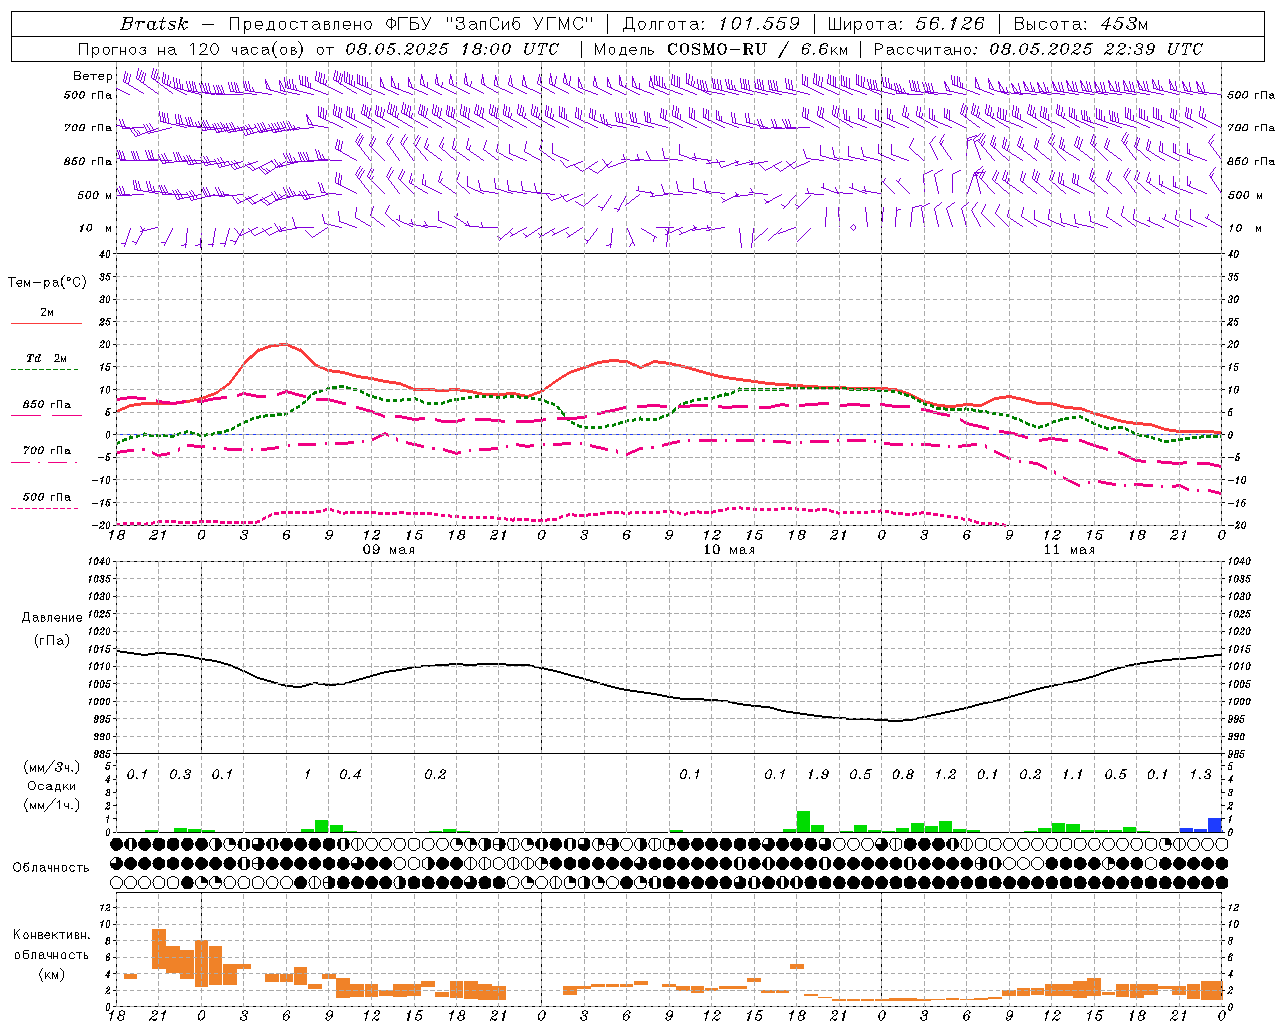Click the precipitation value 1.9
1280x1024 pixels.
coord(818,775)
